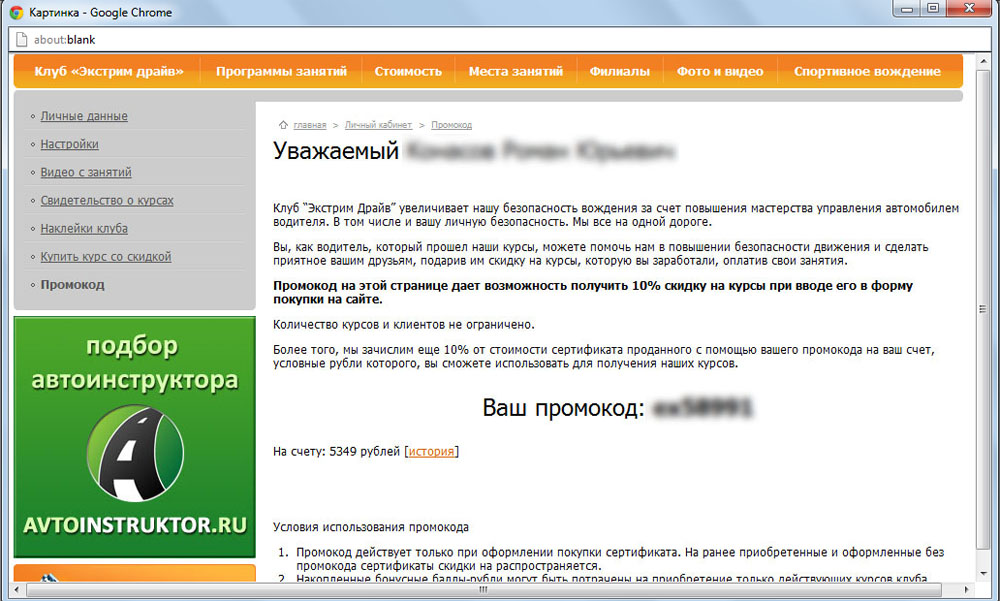Screen dimensions: 1000x601
Task: Click «Личный кабинет» breadcrumb link
Action: pyautogui.click(x=378, y=125)
